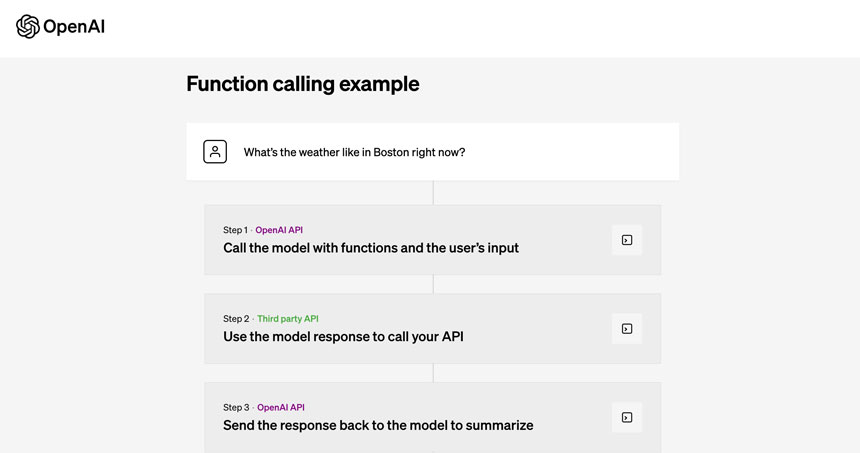Click the OpenAI wordmark text

73,26
